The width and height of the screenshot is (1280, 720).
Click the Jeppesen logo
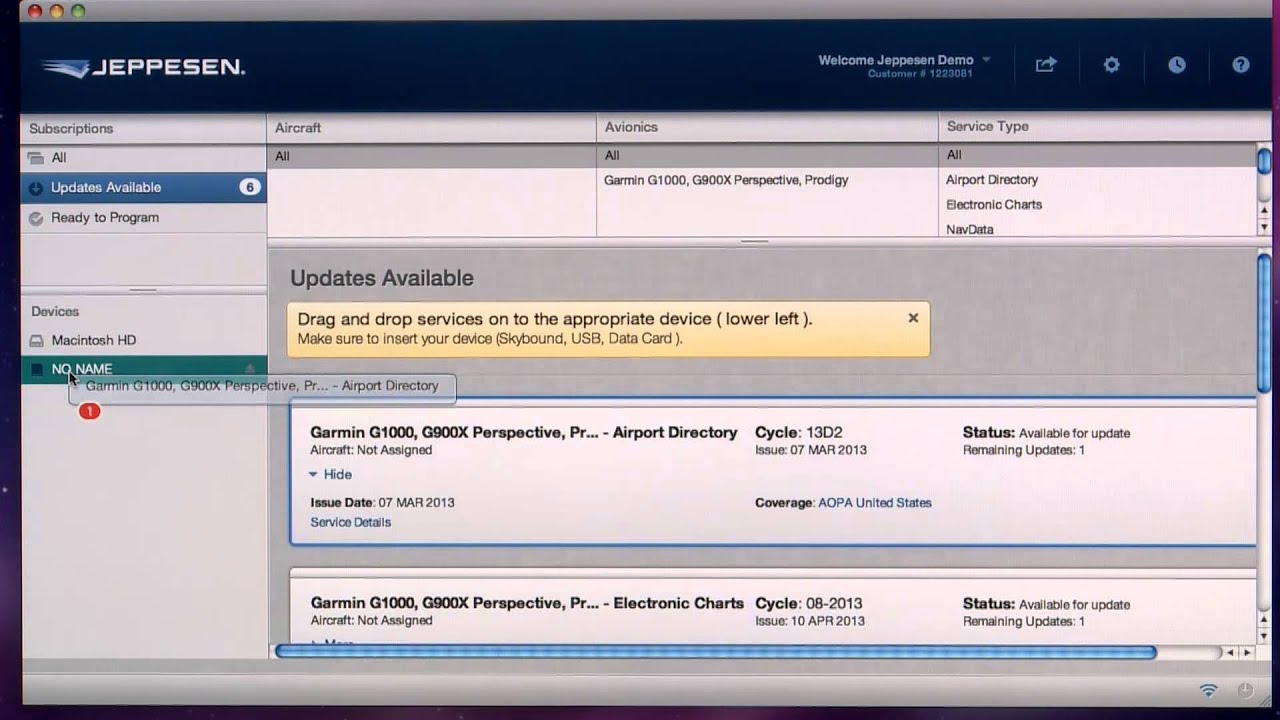tap(143, 68)
